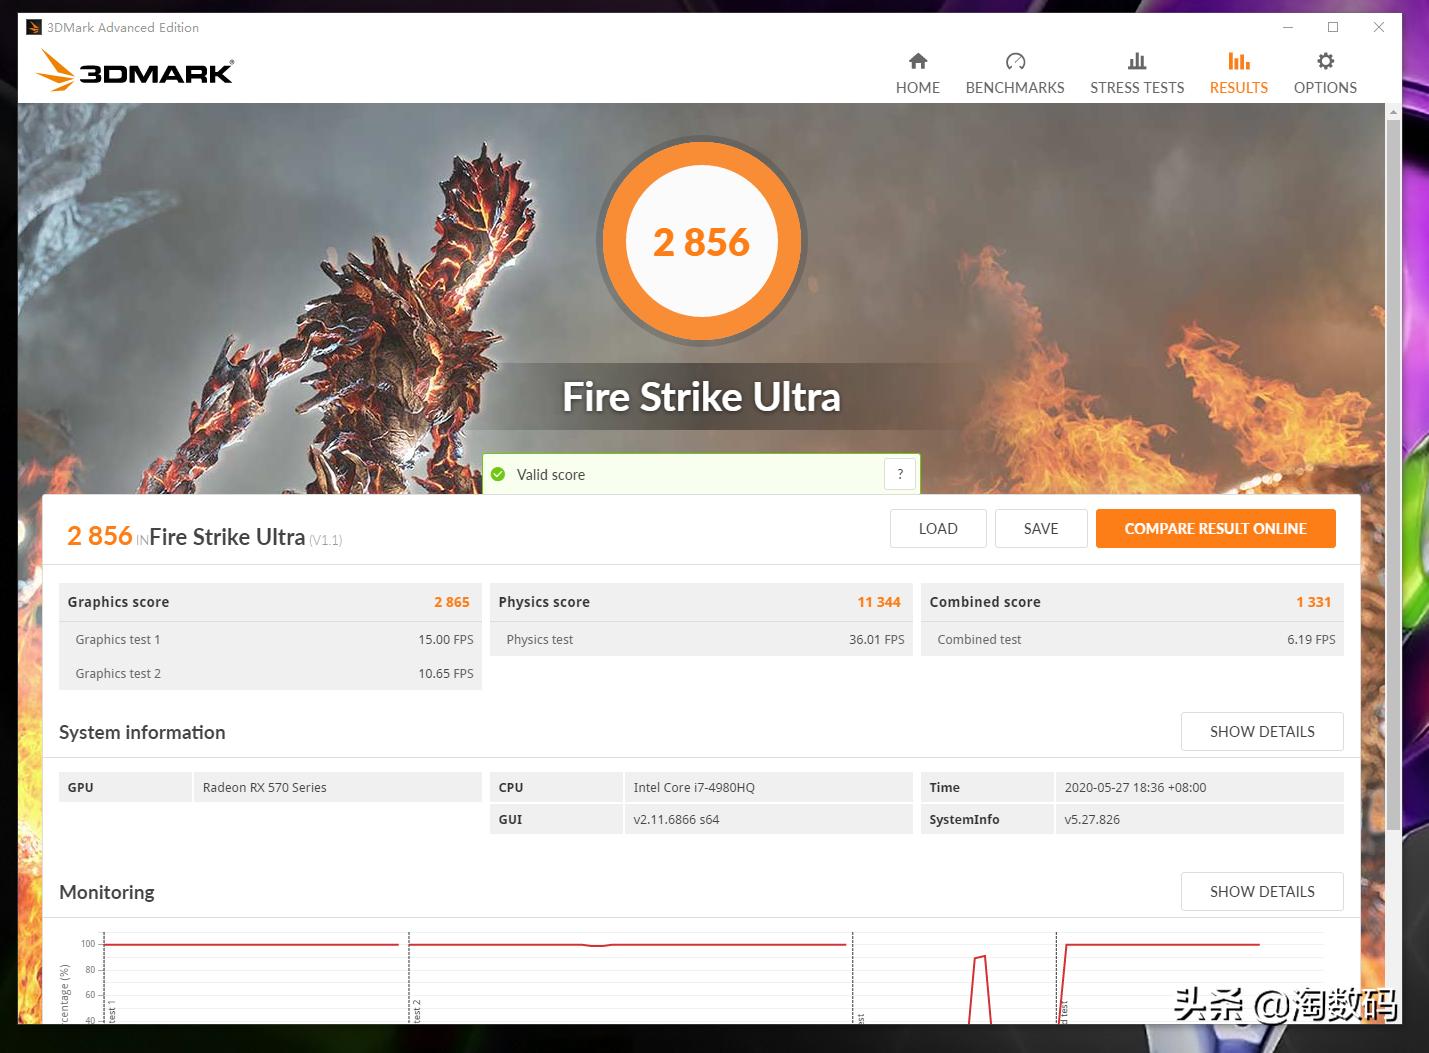Click COMPARE RESULT ONLINE
The image size is (1429, 1053).
click(1215, 528)
